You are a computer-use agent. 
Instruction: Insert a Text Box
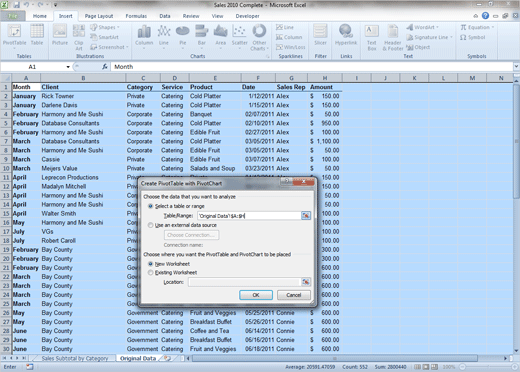(x=372, y=37)
